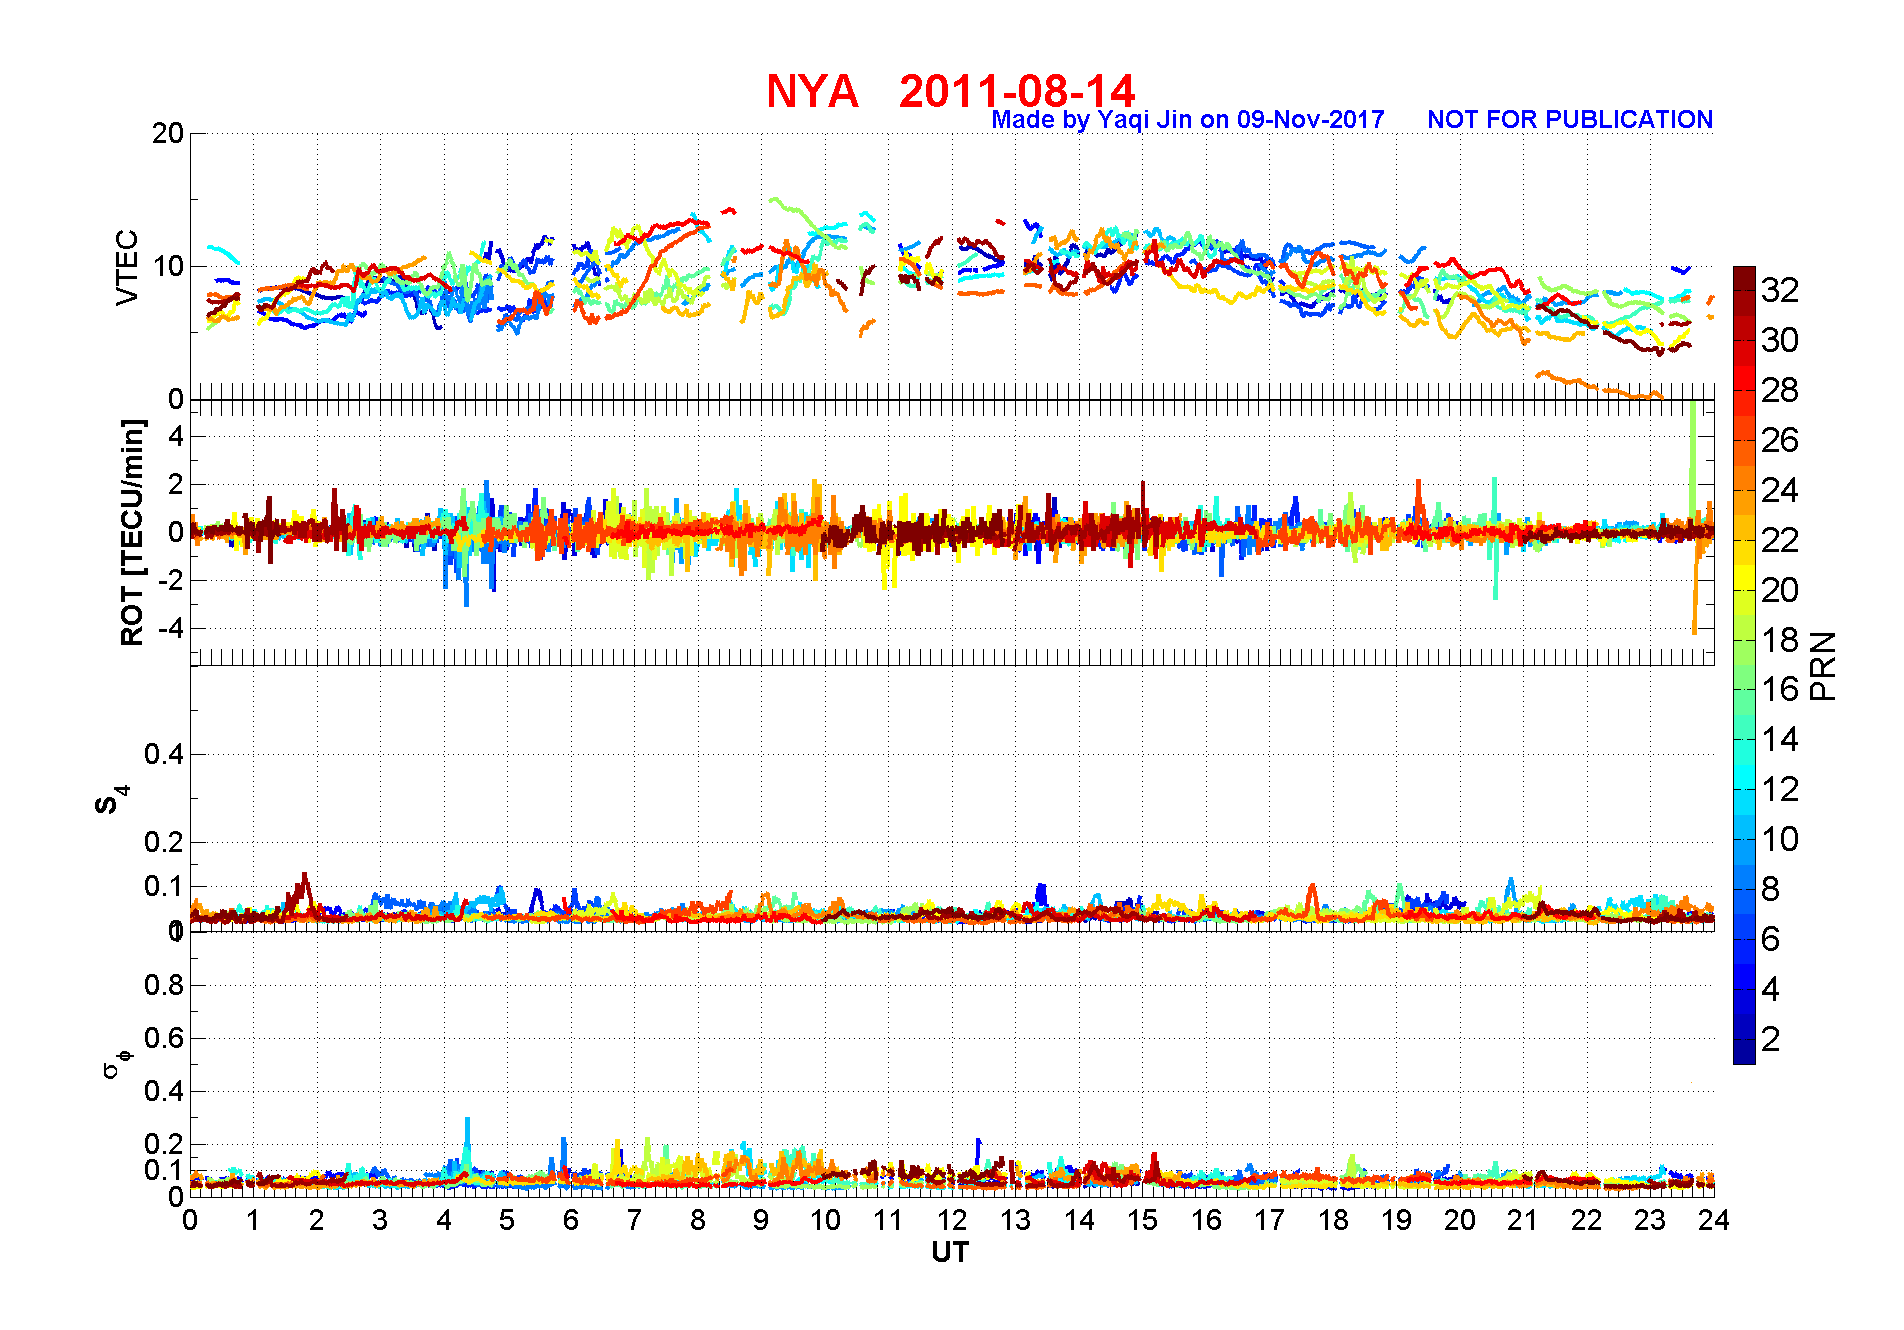This screenshot has height=1330, width=1904.
Task: Click colorbar tick label '14'
Action: 1780,739
